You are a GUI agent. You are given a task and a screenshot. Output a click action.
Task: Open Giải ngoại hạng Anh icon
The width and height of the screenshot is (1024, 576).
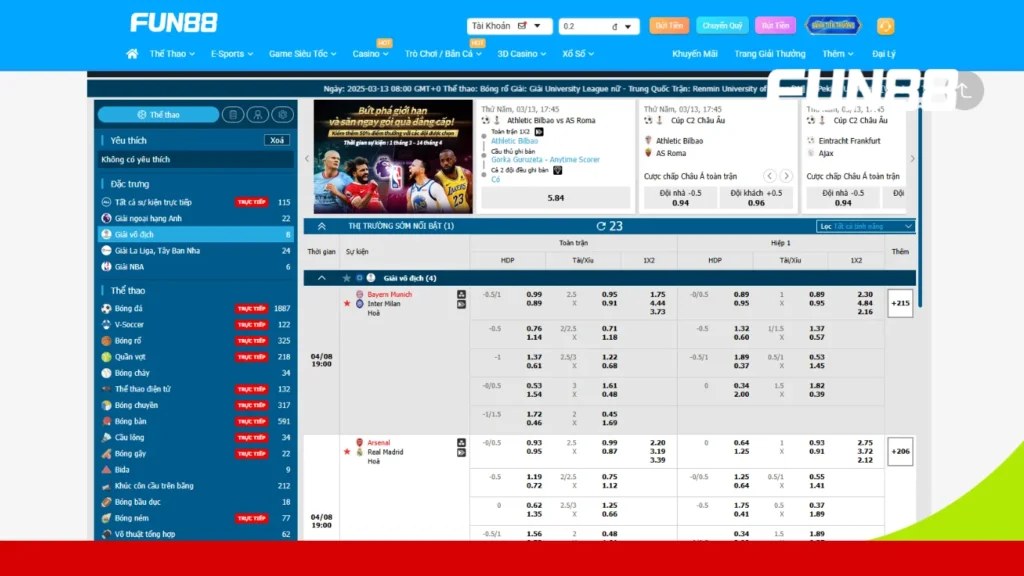tap(106, 218)
